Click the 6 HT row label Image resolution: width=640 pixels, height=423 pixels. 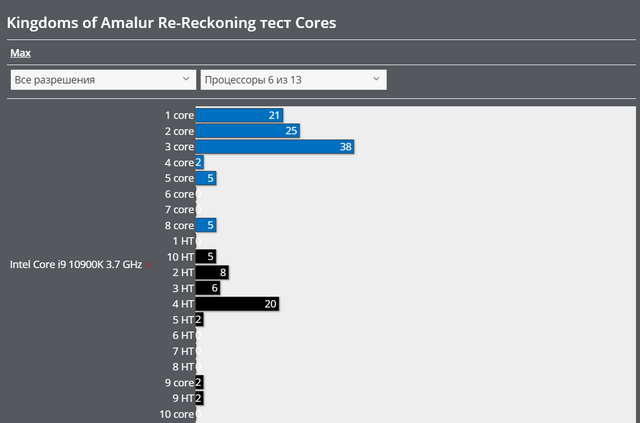point(183,335)
